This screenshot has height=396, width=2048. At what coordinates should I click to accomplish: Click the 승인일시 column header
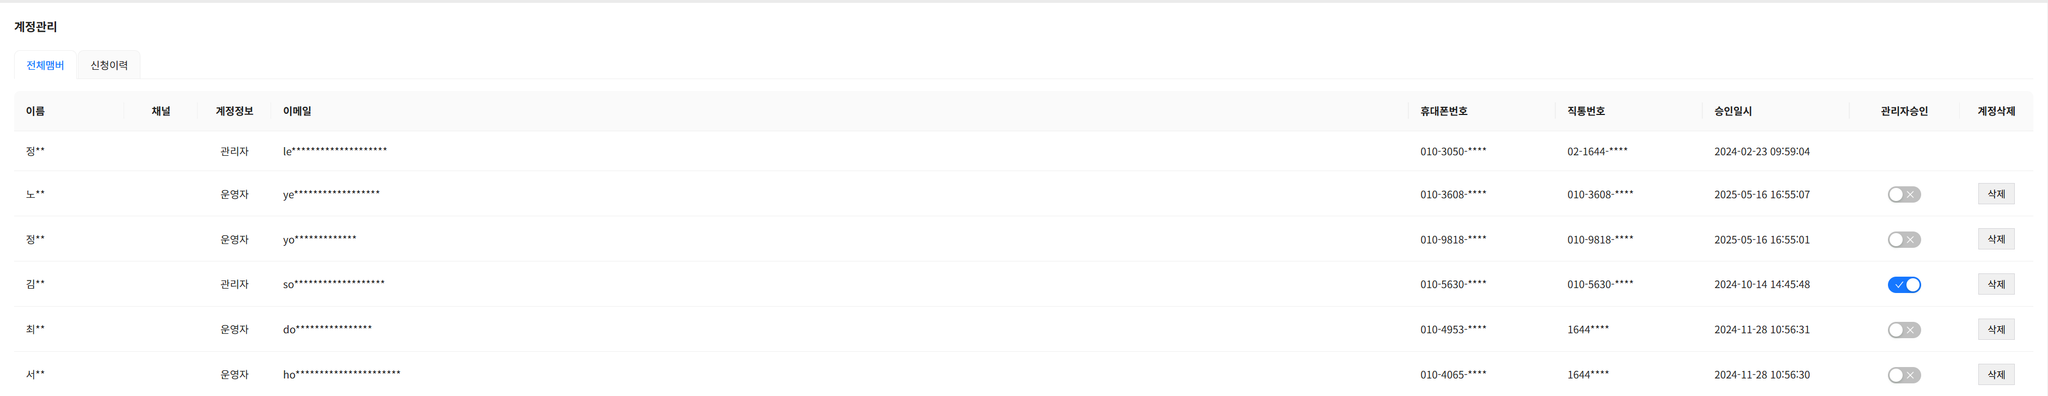(1733, 111)
